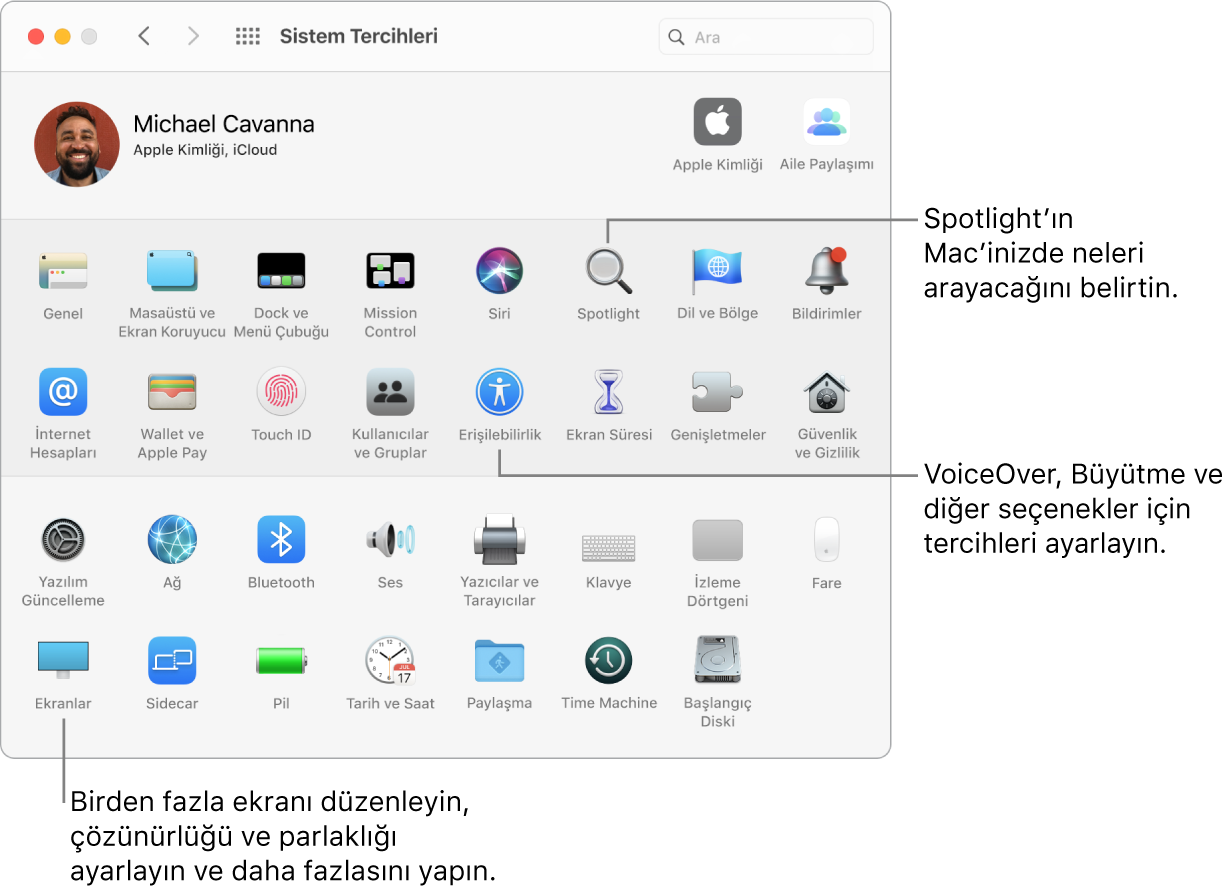The width and height of the screenshot is (1232, 894).
Task: Open Tarih ve Saat preferences
Action: click(x=390, y=660)
